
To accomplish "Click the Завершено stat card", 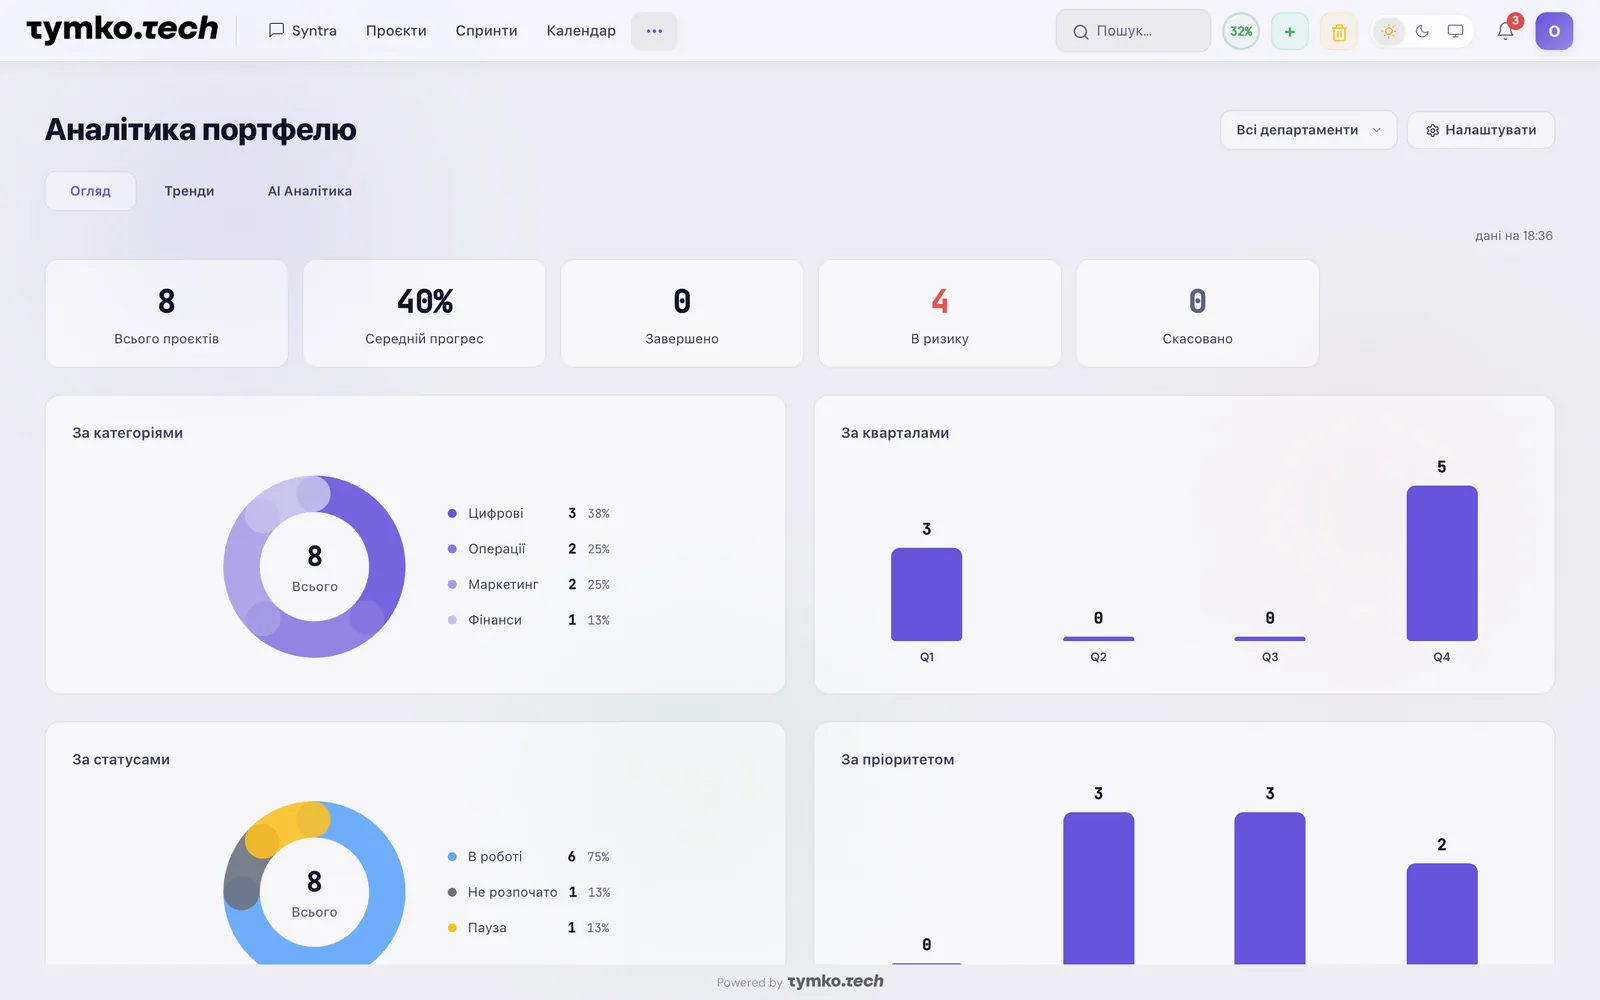I will [x=682, y=313].
